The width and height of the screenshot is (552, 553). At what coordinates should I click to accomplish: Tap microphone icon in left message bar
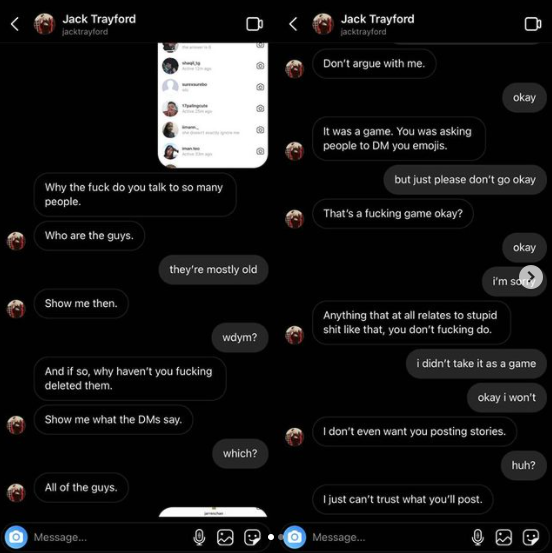click(x=199, y=537)
